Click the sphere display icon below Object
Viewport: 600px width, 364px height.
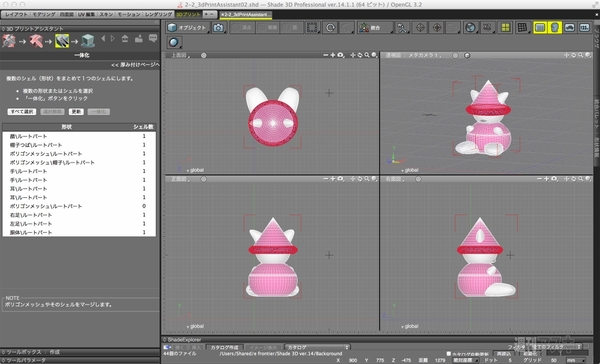[174, 42]
